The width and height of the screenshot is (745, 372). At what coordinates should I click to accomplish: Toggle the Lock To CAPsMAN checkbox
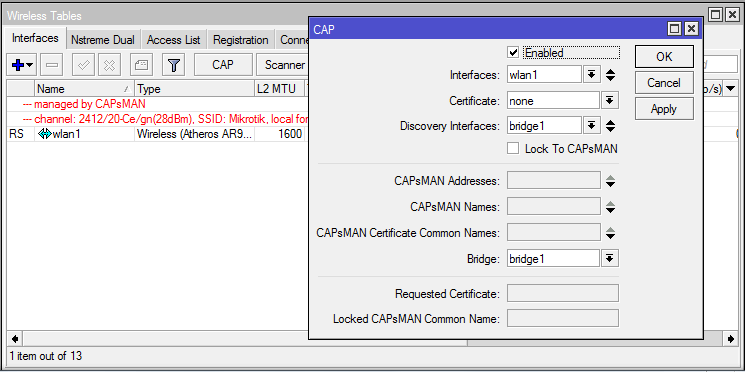click(513, 149)
